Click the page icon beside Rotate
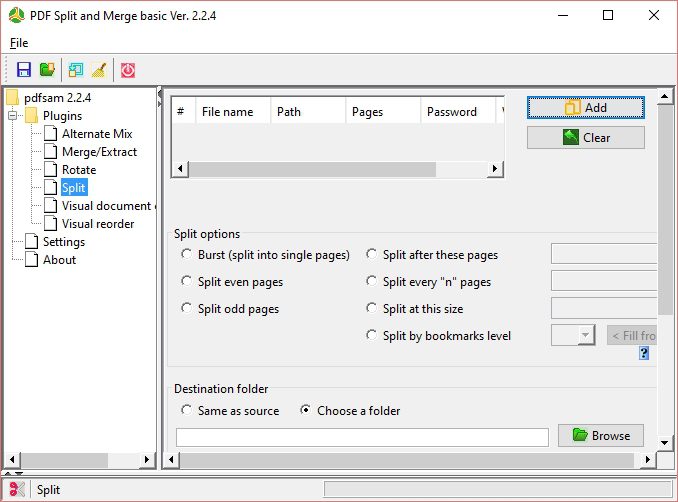This screenshot has width=678, height=502. pyautogui.click(x=50, y=169)
